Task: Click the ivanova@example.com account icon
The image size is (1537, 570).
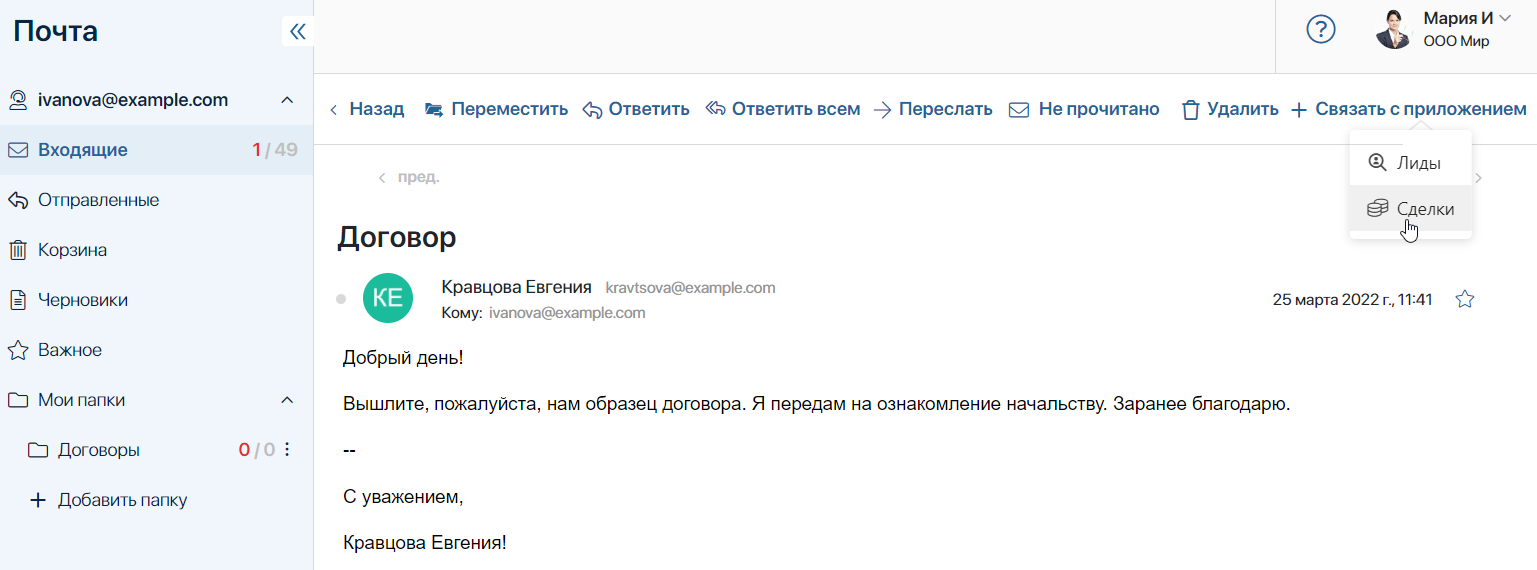Action: [18, 100]
